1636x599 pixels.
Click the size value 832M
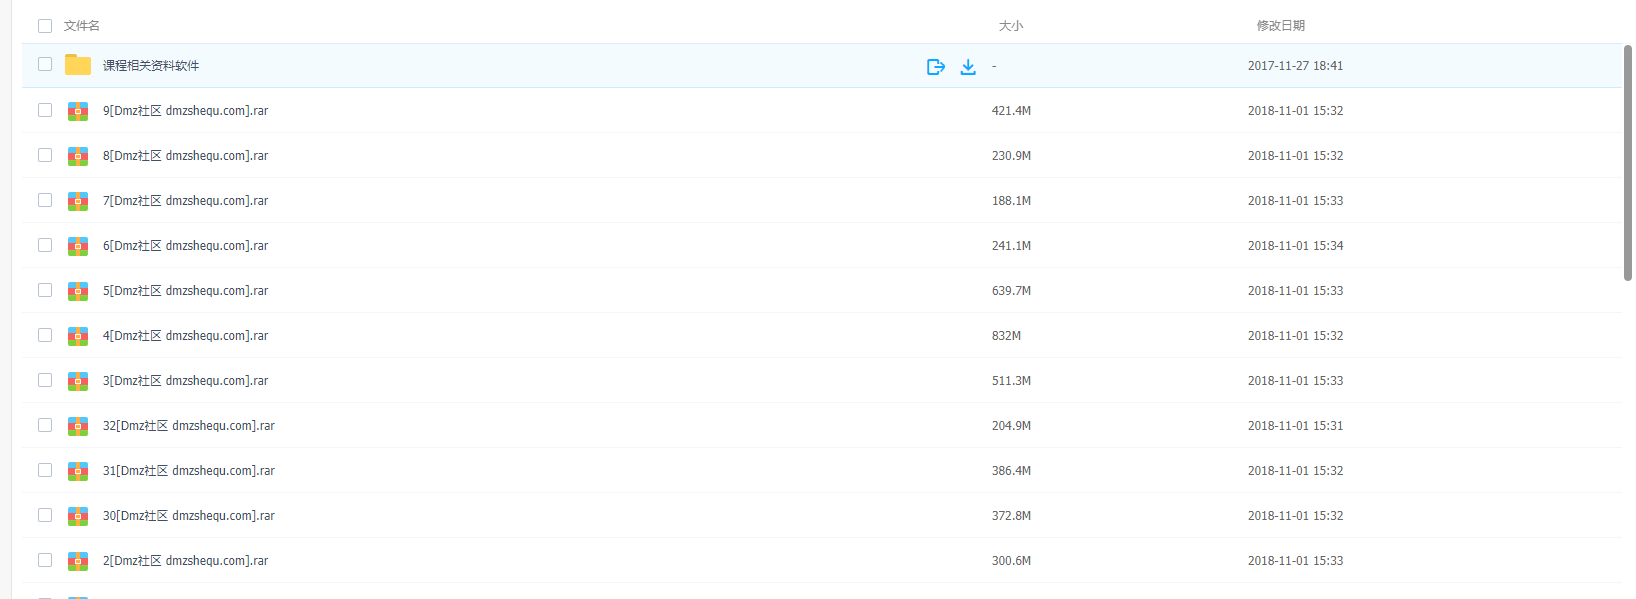(1006, 336)
